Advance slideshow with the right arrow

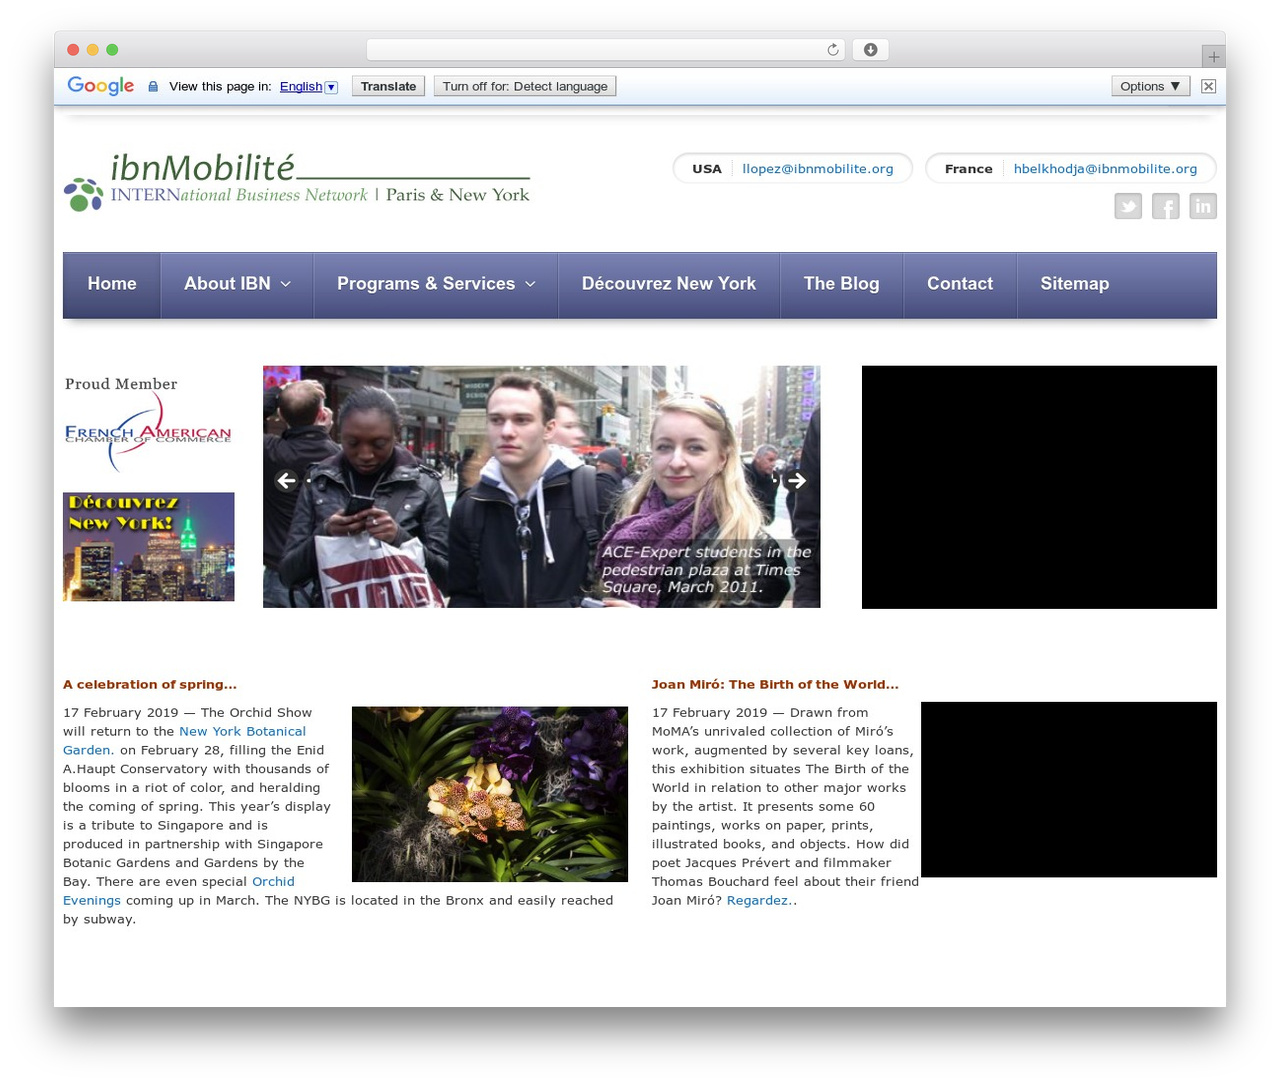click(x=796, y=480)
